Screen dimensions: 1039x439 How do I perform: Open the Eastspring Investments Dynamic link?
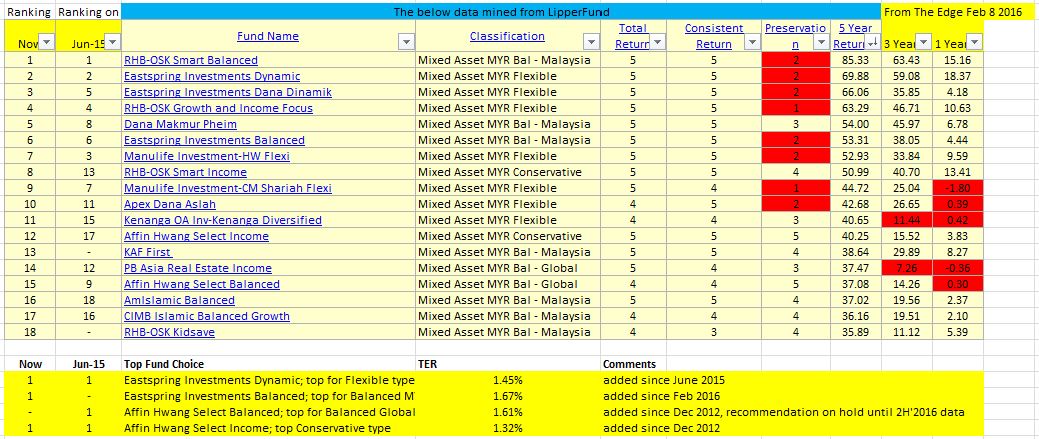pos(212,76)
